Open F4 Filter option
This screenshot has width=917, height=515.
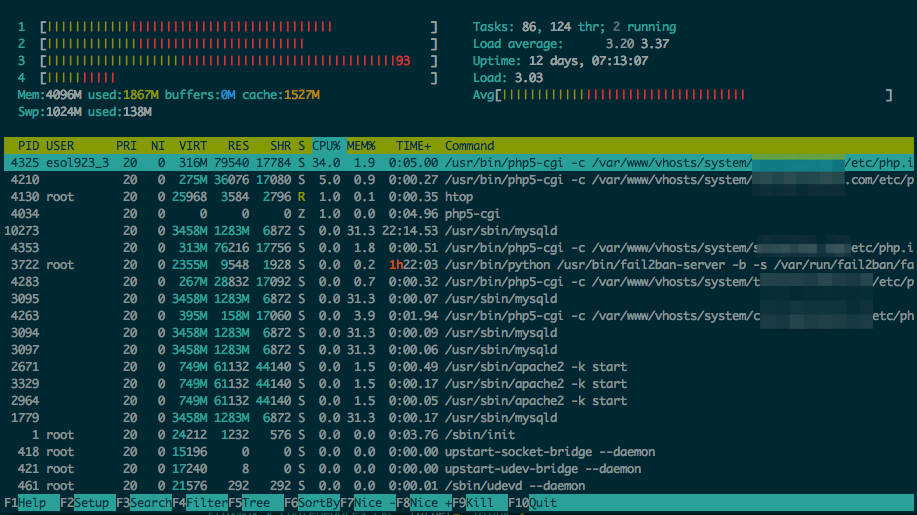click(200, 503)
